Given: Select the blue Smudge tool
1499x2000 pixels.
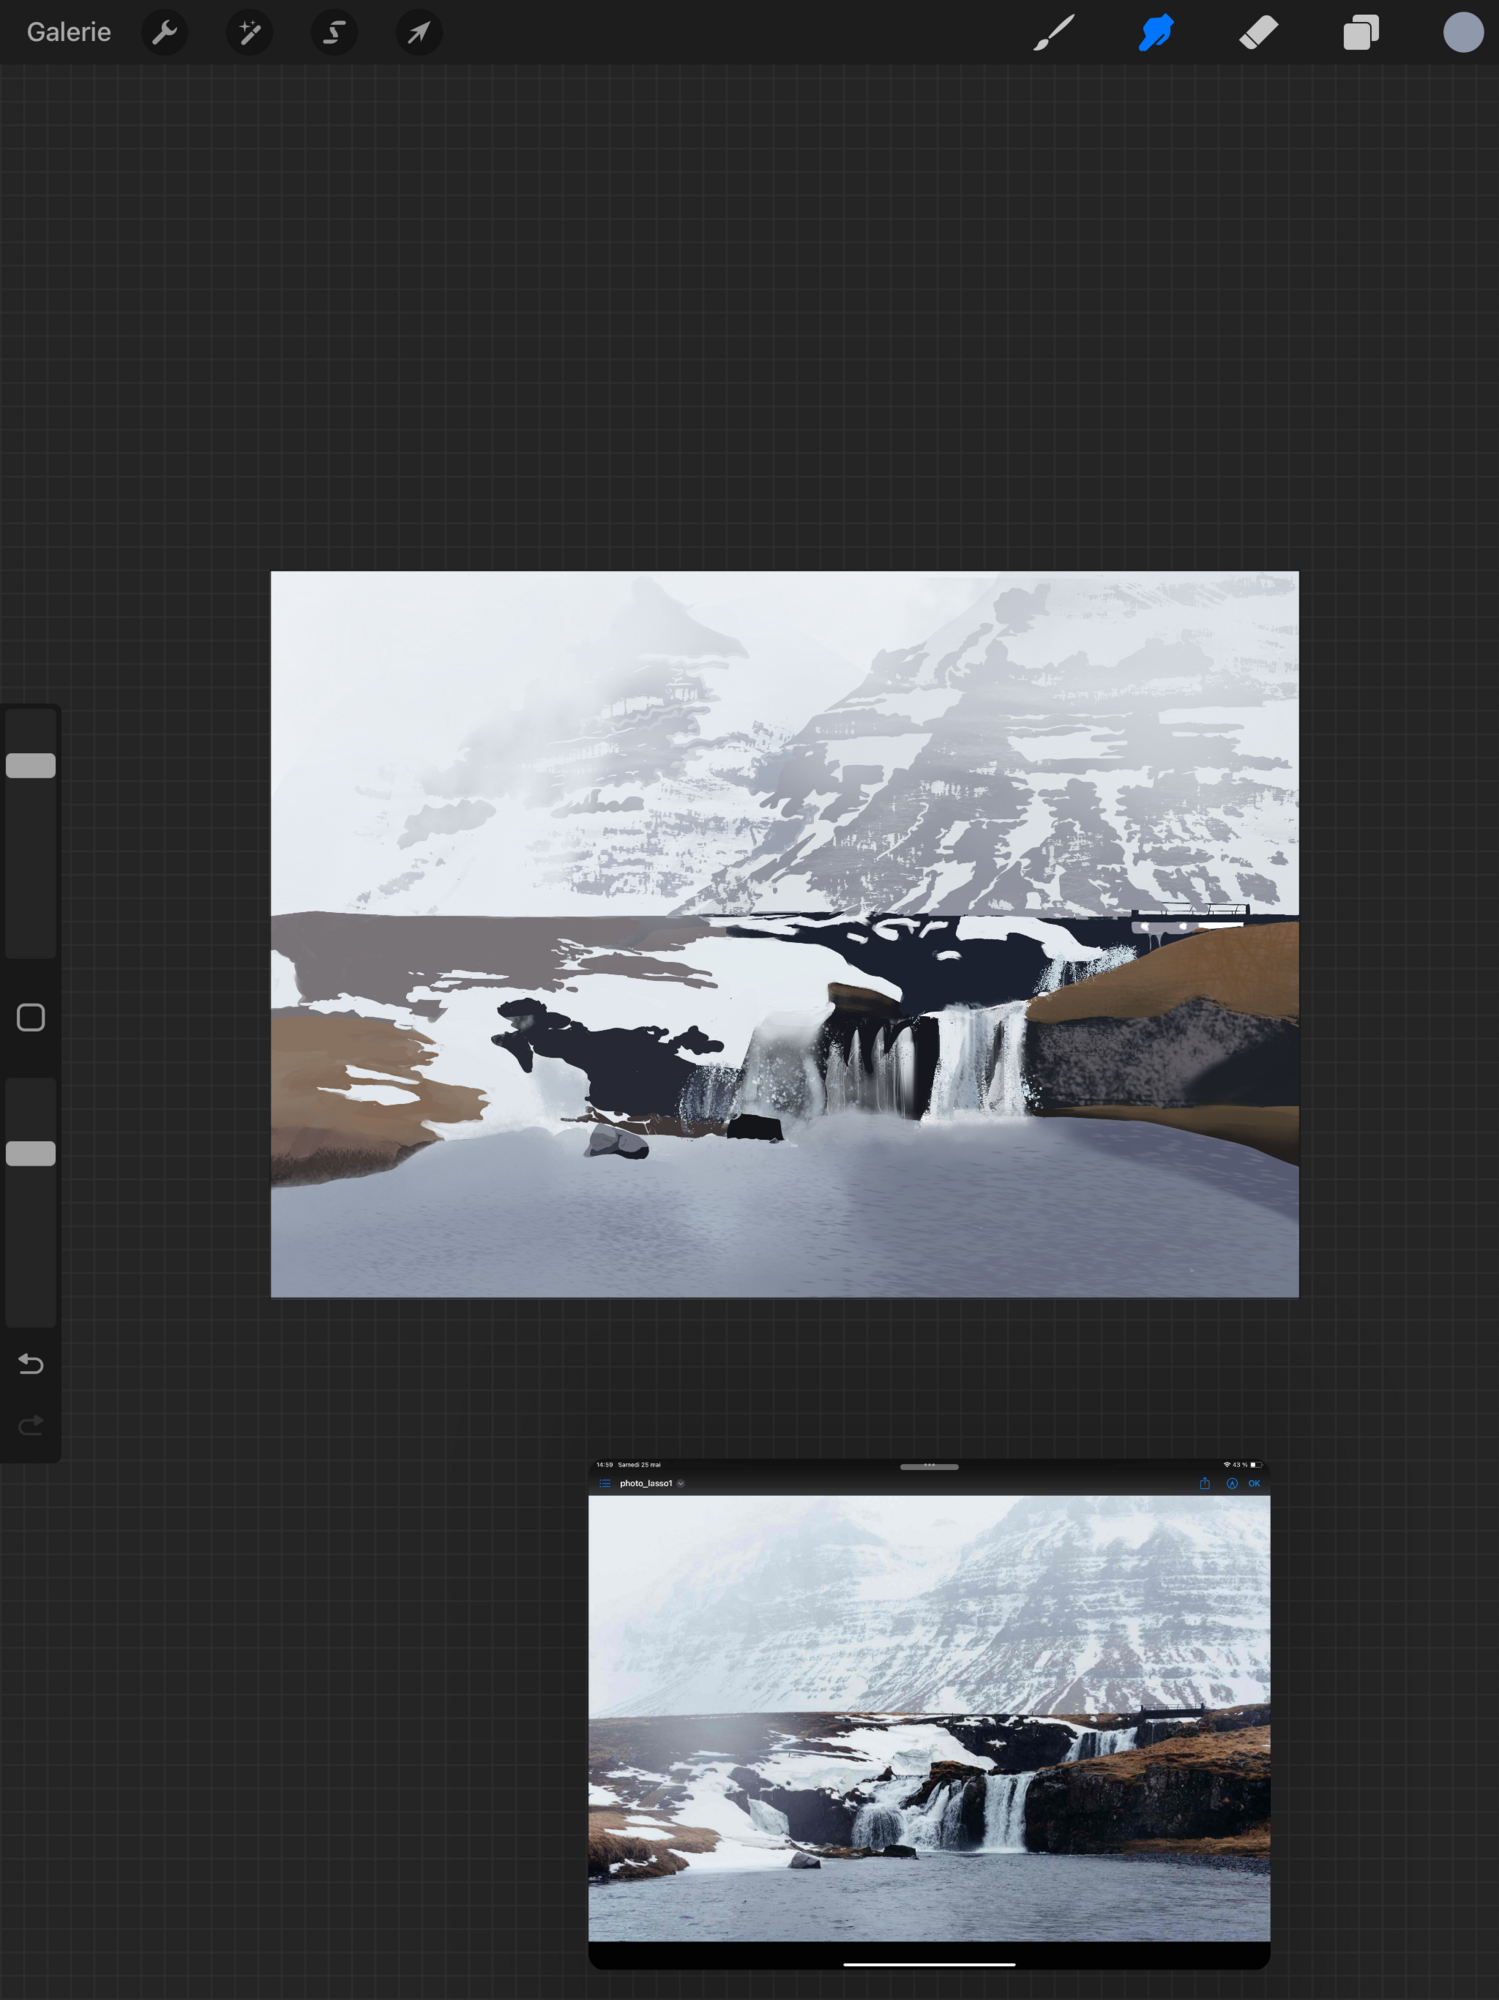Looking at the screenshot, I should [1156, 32].
